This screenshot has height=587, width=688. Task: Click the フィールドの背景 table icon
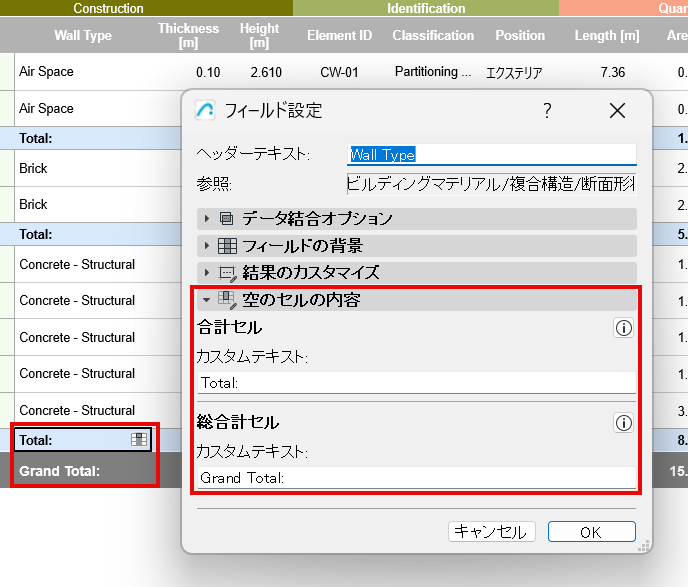(227, 246)
